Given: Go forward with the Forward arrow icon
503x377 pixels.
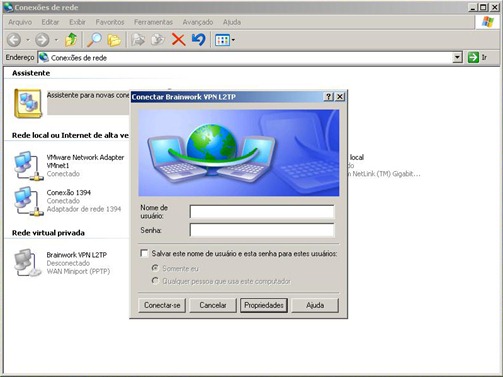Looking at the screenshot, I should (x=42, y=40).
